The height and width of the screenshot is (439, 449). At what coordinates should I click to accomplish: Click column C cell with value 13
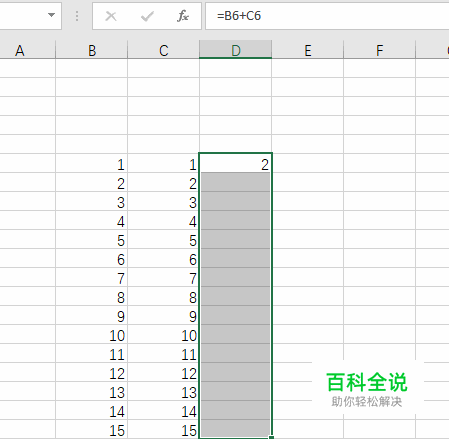(x=164, y=391)
